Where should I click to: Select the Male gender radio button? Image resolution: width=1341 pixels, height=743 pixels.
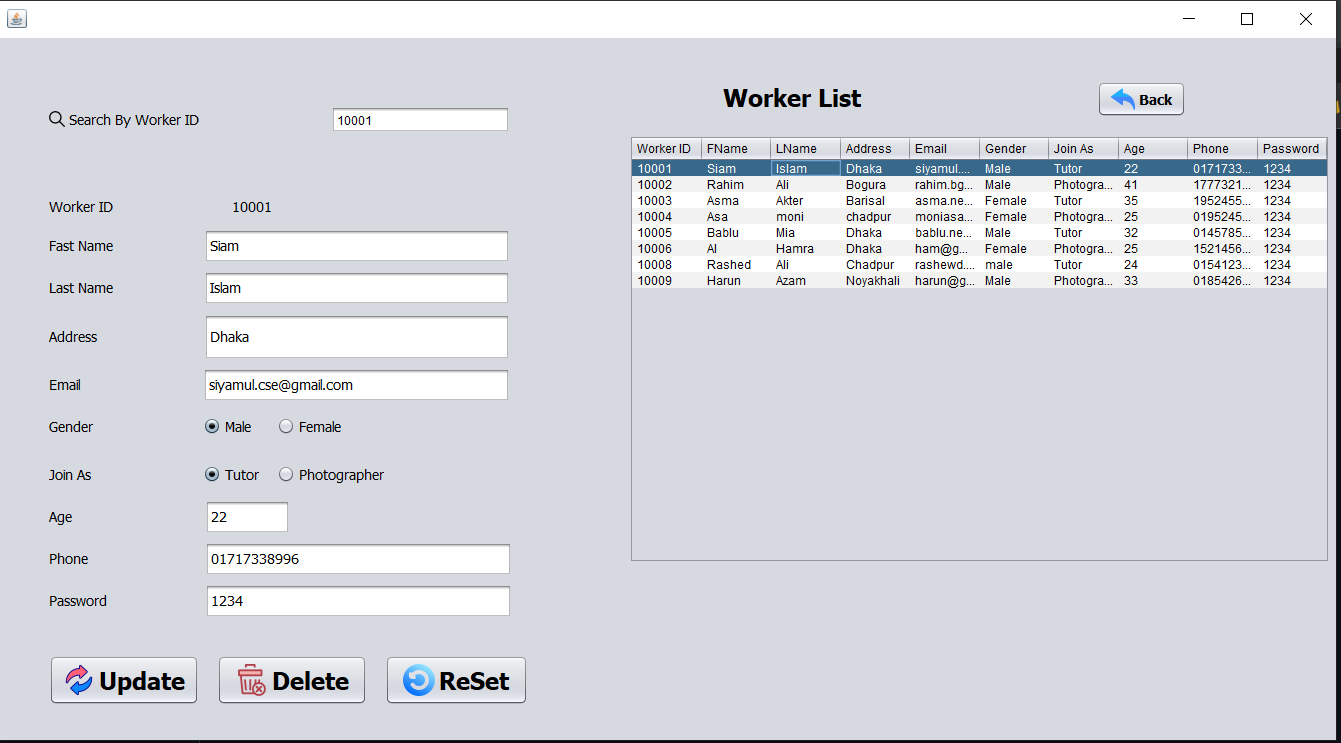coord(212,426)
